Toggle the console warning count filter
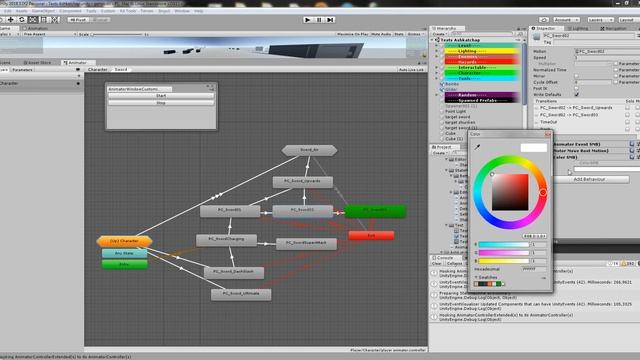Image resolution: width=640 pixels, height=360 pixels. click(628, 264)
